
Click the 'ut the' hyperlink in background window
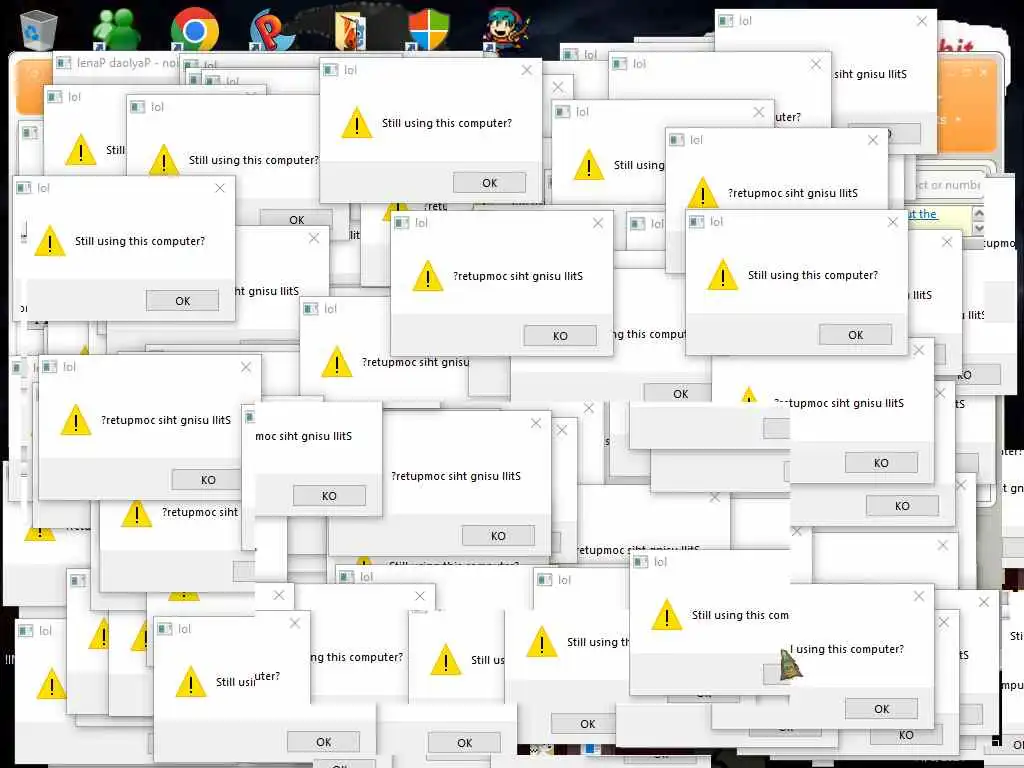pyautogui.click(x=921, y=214)
